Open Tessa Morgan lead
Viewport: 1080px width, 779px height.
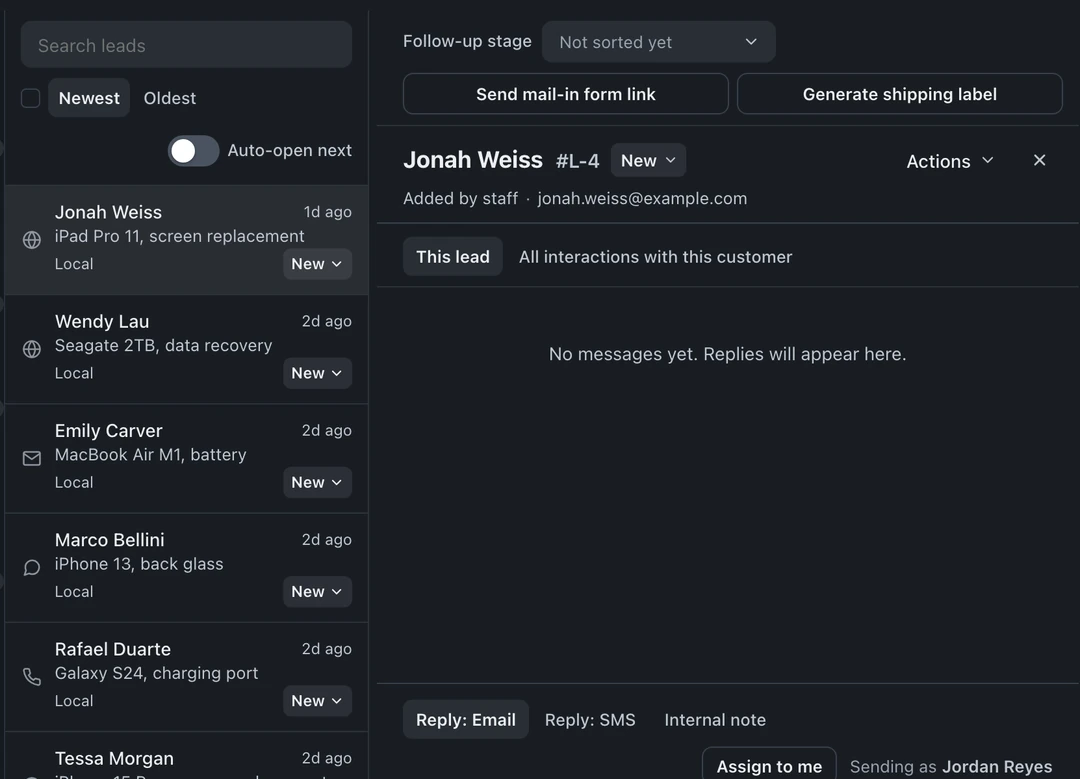click(x=186, y=756)
